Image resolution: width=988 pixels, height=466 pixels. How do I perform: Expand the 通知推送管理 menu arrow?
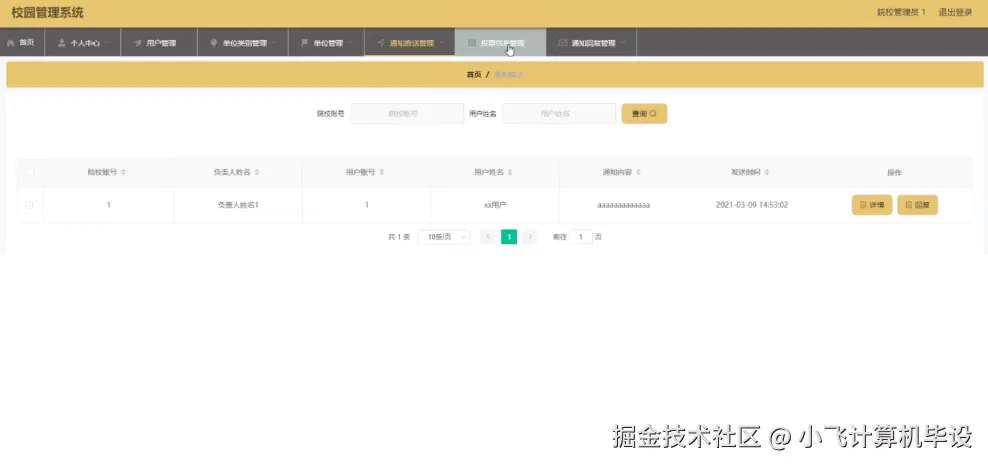pyautogui.click(x=442, y=43)
